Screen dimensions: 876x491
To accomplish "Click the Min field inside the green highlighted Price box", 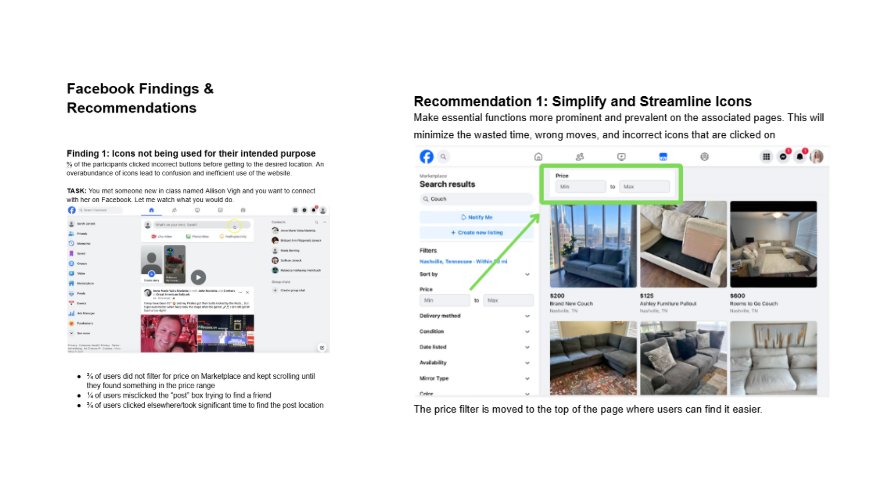I will [580, 187].
